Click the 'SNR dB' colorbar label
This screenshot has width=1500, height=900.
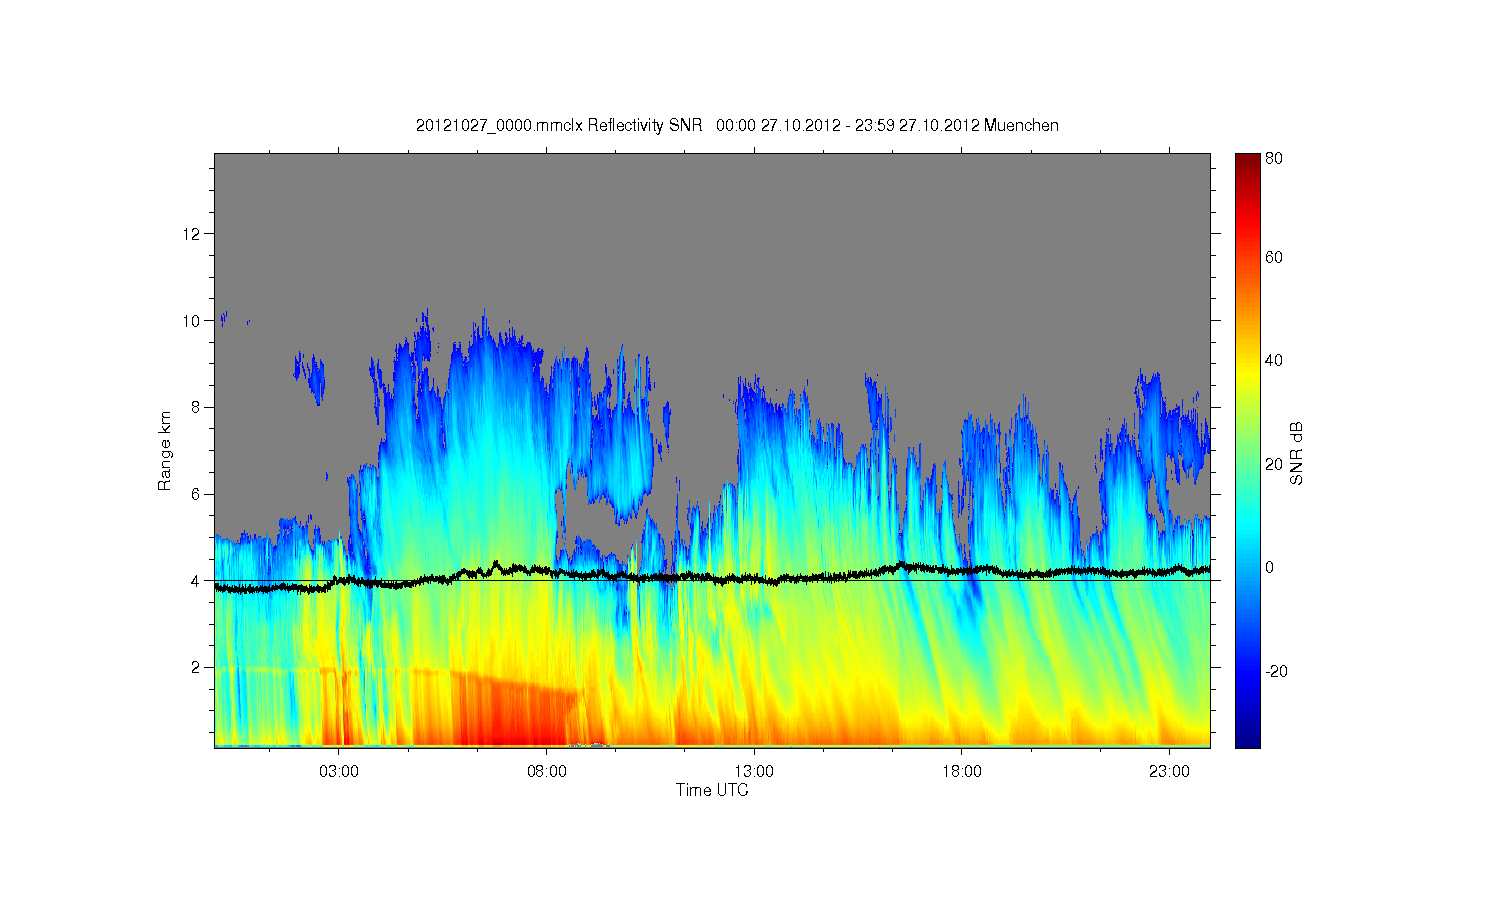(1296, 453)
